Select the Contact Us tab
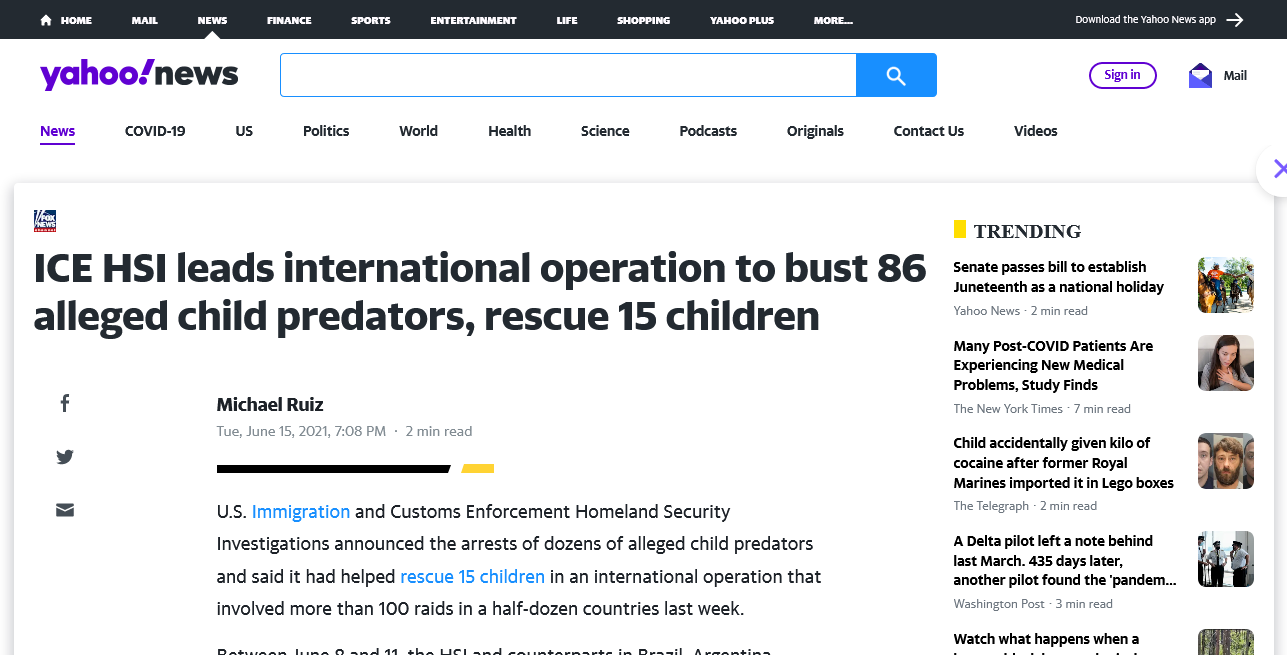 click(929, 131)
